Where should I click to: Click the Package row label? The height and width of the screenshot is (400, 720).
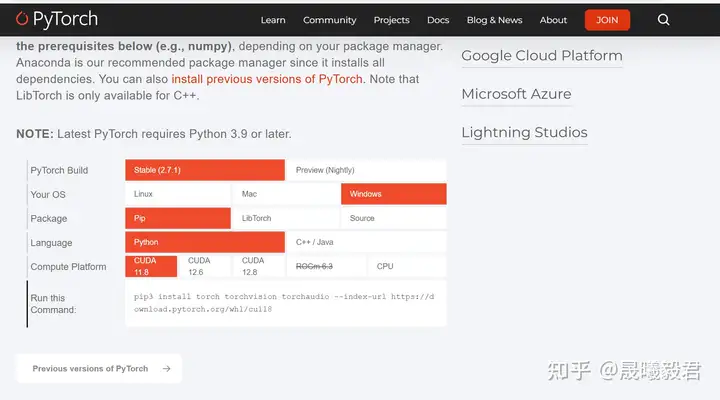pos(49,219)
